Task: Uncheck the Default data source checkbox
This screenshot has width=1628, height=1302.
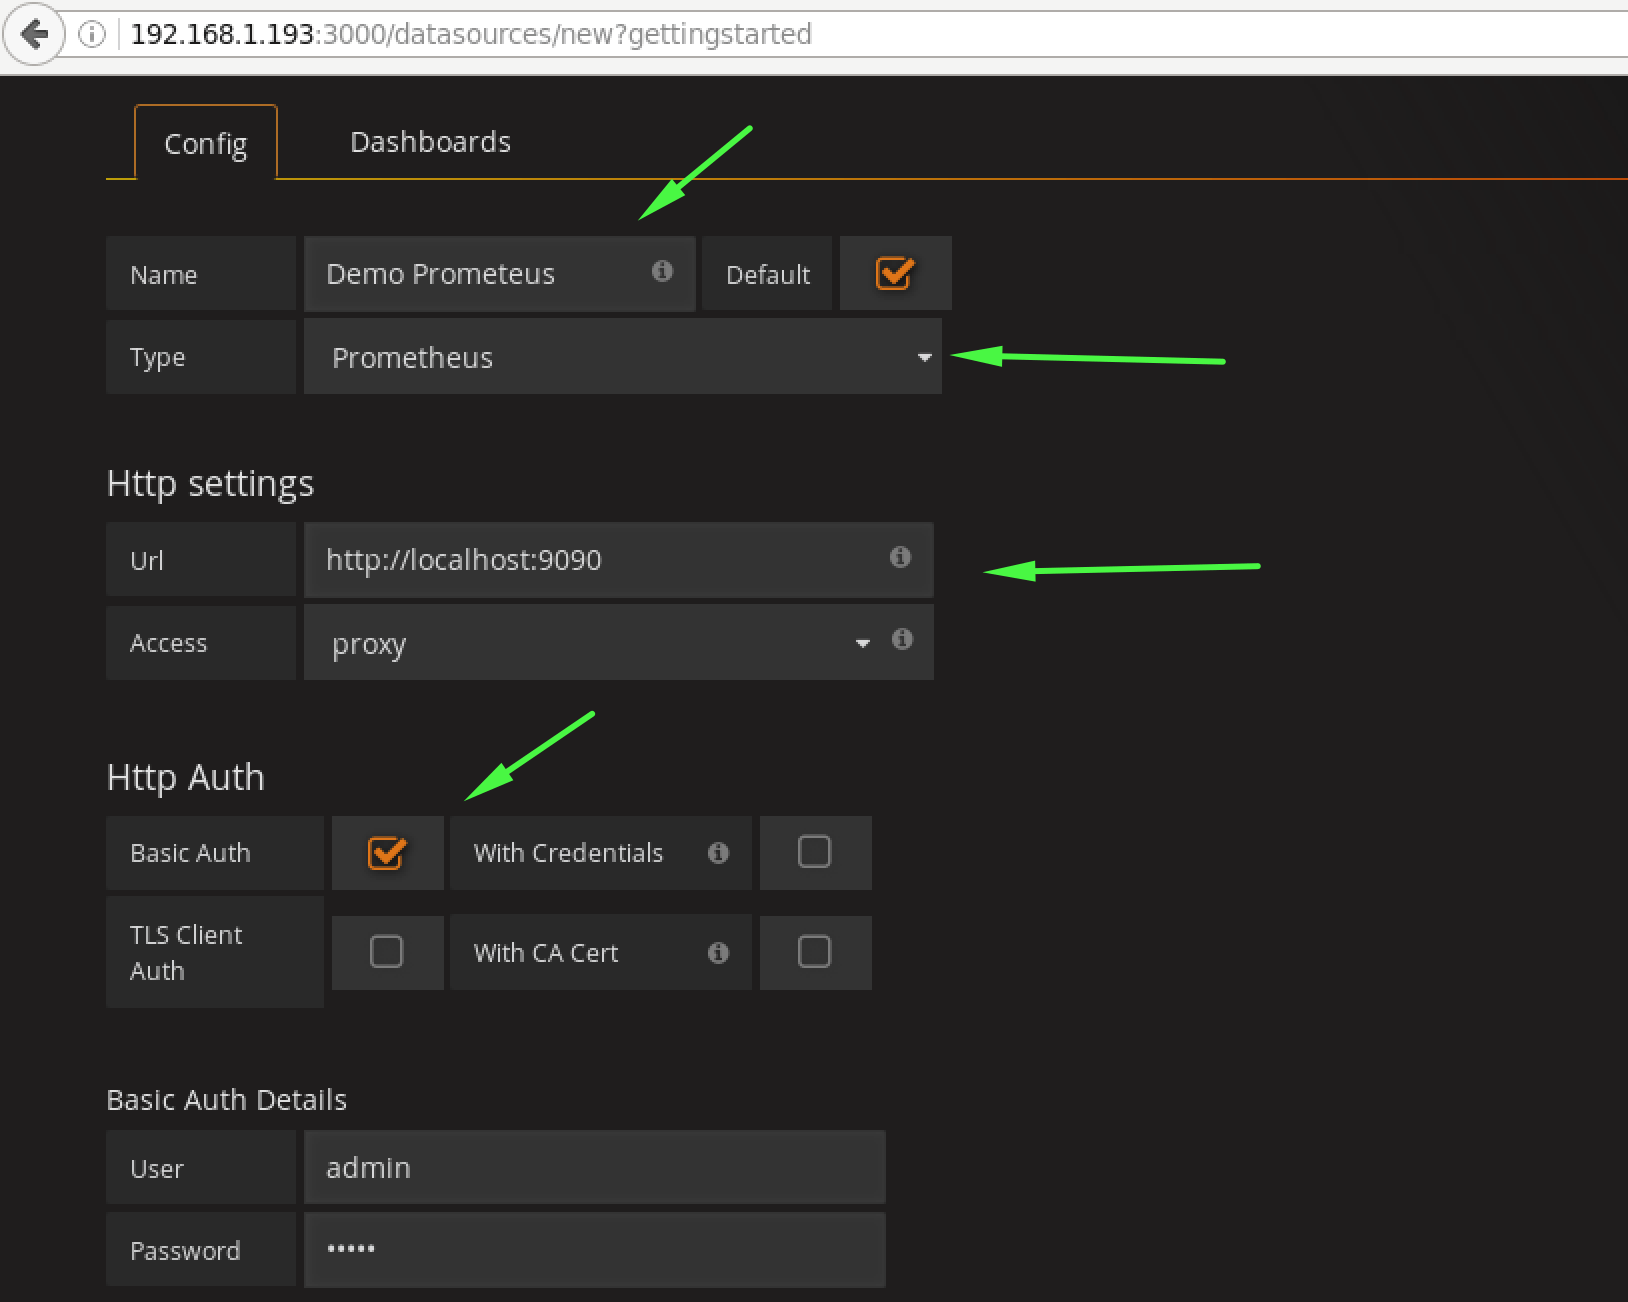Action: click(894, 273)
